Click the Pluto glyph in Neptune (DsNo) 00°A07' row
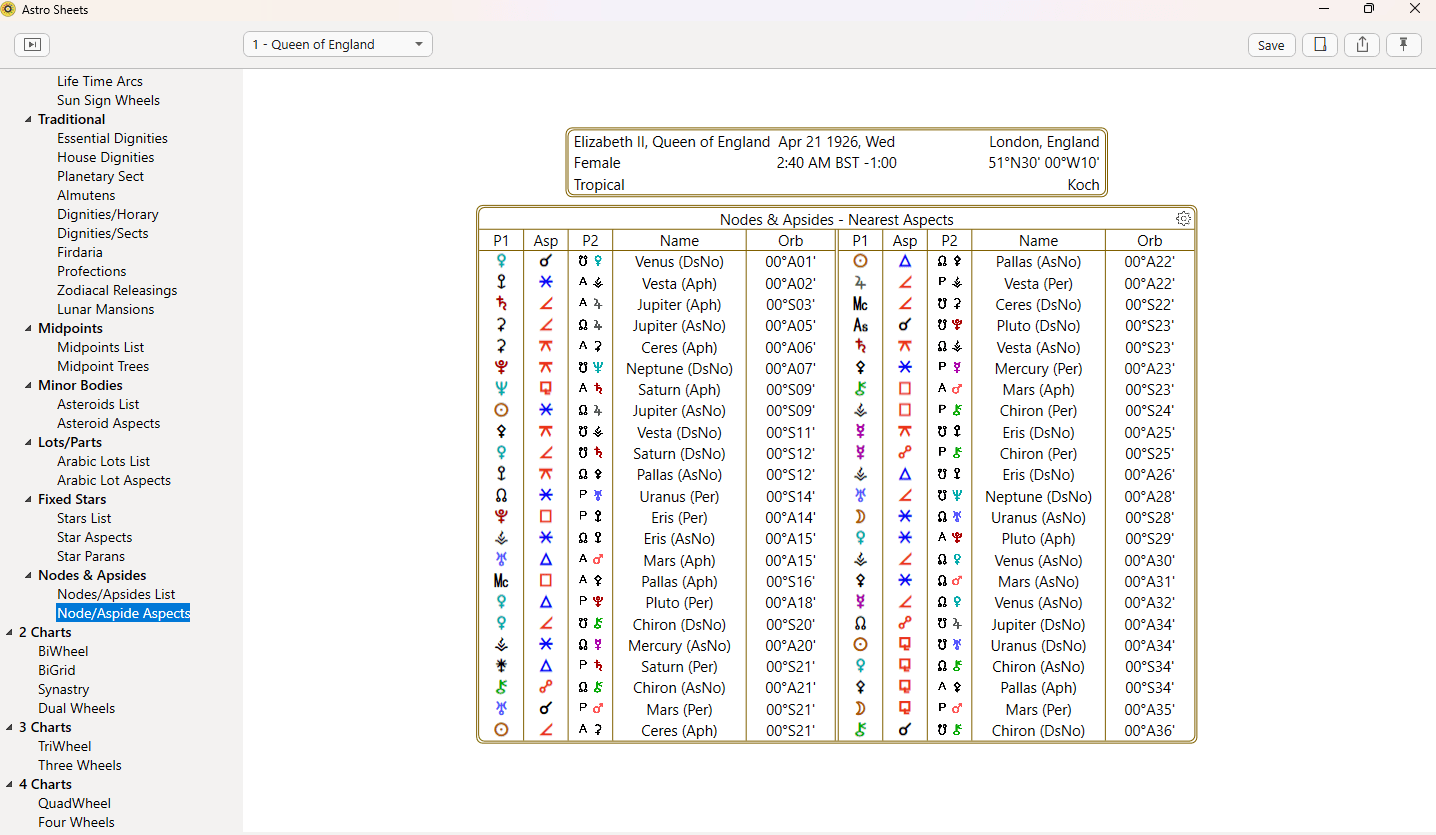Image resolution: width=1436 pixels, height=835 pixels. [501, 368]
